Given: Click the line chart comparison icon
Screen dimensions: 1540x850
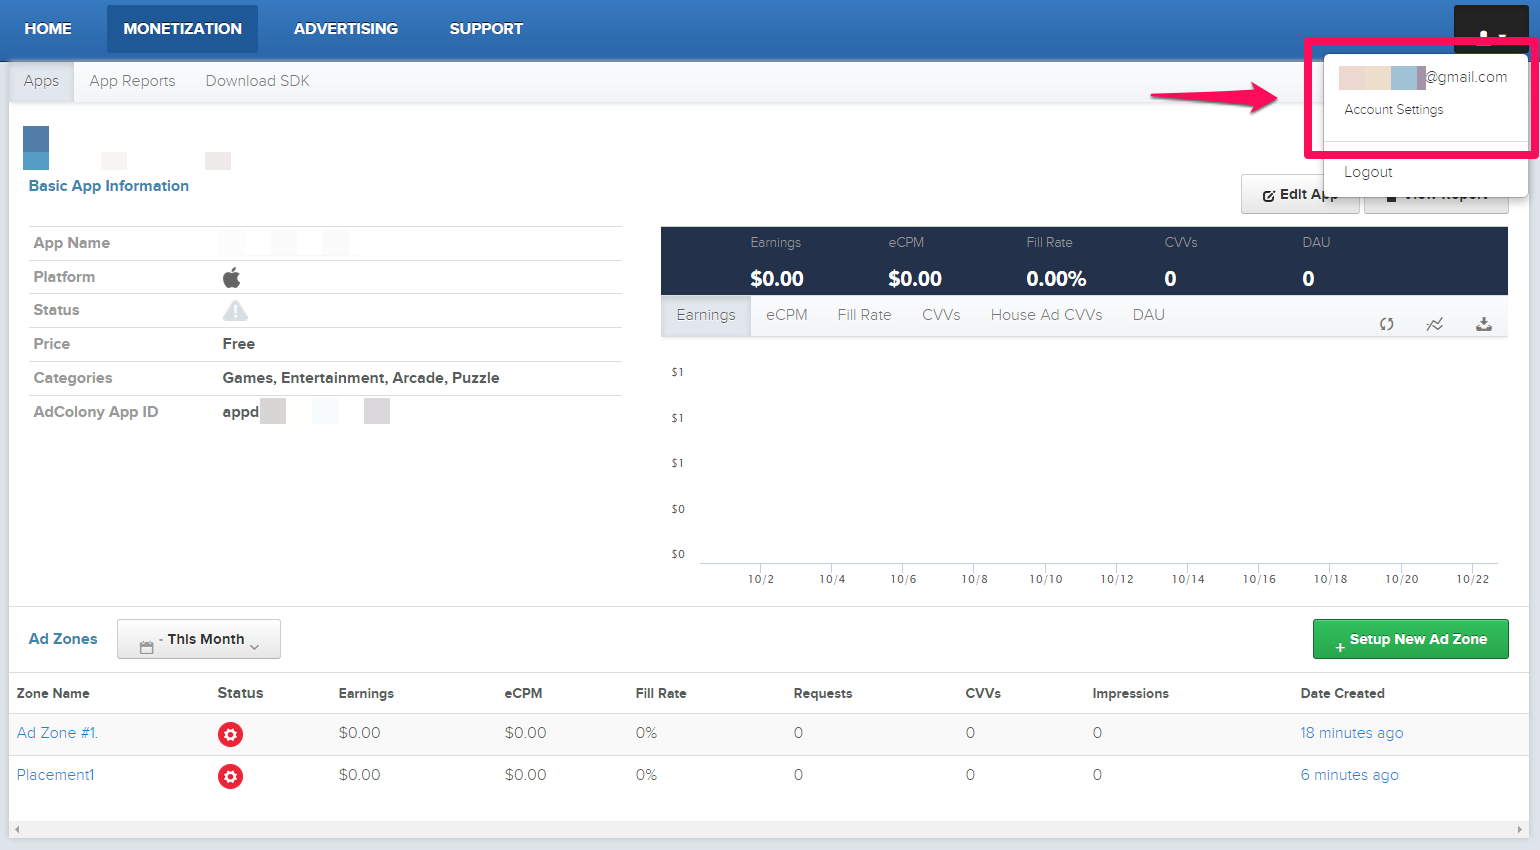Looking at the screenshot, I should (x=1434, y=324).
